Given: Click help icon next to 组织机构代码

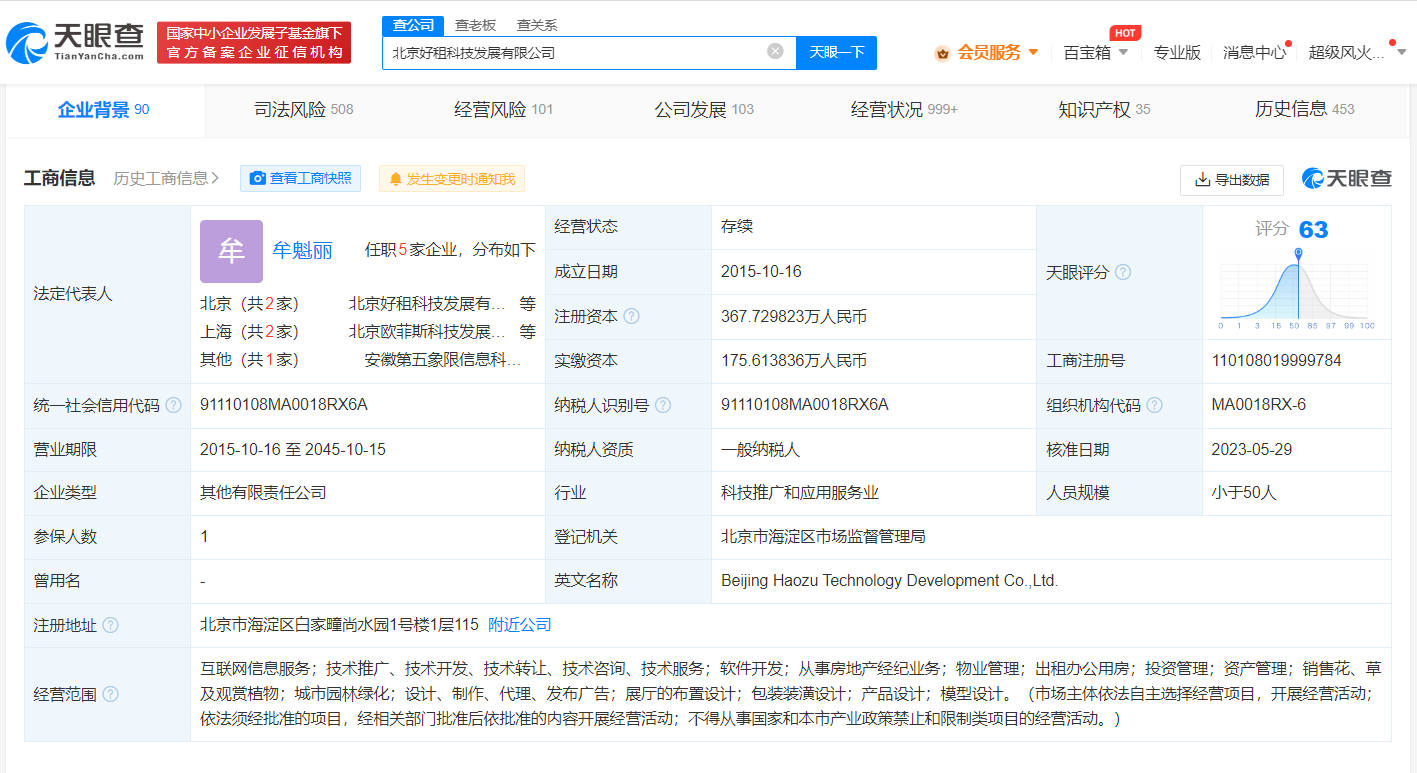Looking at the screenshot, I should pos(1155,405).
